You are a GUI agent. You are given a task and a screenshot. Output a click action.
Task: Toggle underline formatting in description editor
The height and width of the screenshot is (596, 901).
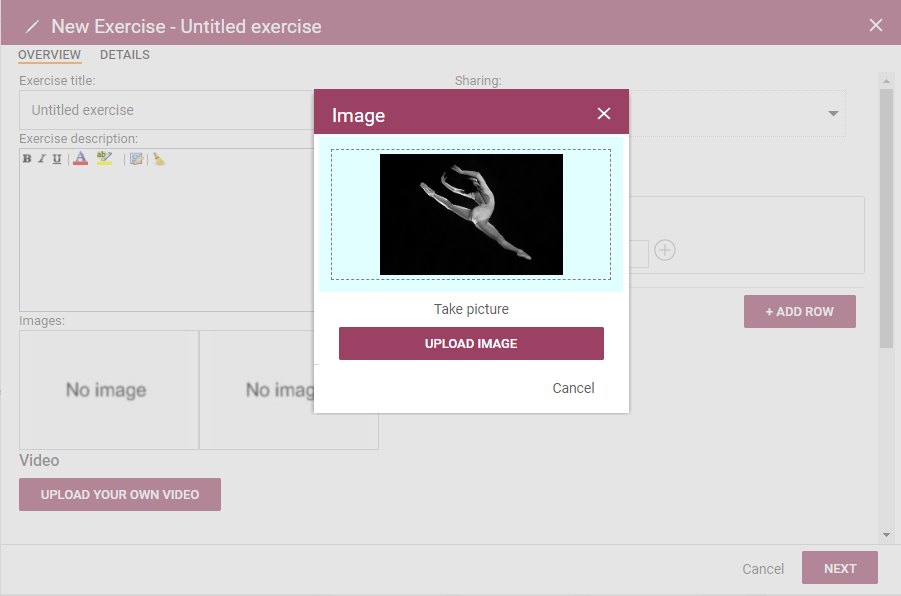[57, 159]
